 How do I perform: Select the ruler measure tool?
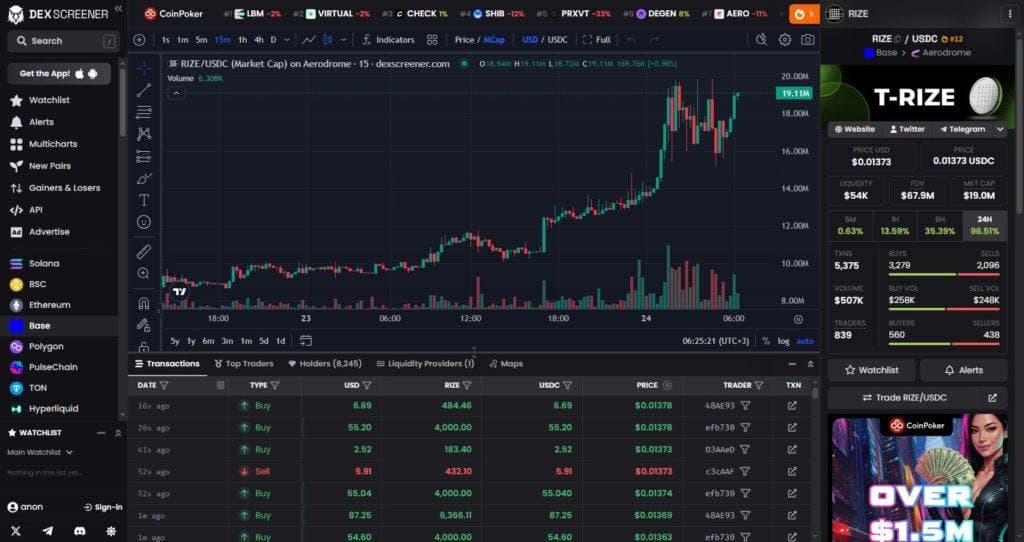[144, 251]
